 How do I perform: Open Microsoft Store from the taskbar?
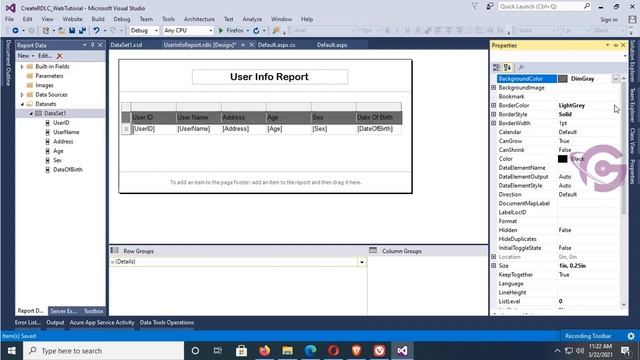[241, 351]
